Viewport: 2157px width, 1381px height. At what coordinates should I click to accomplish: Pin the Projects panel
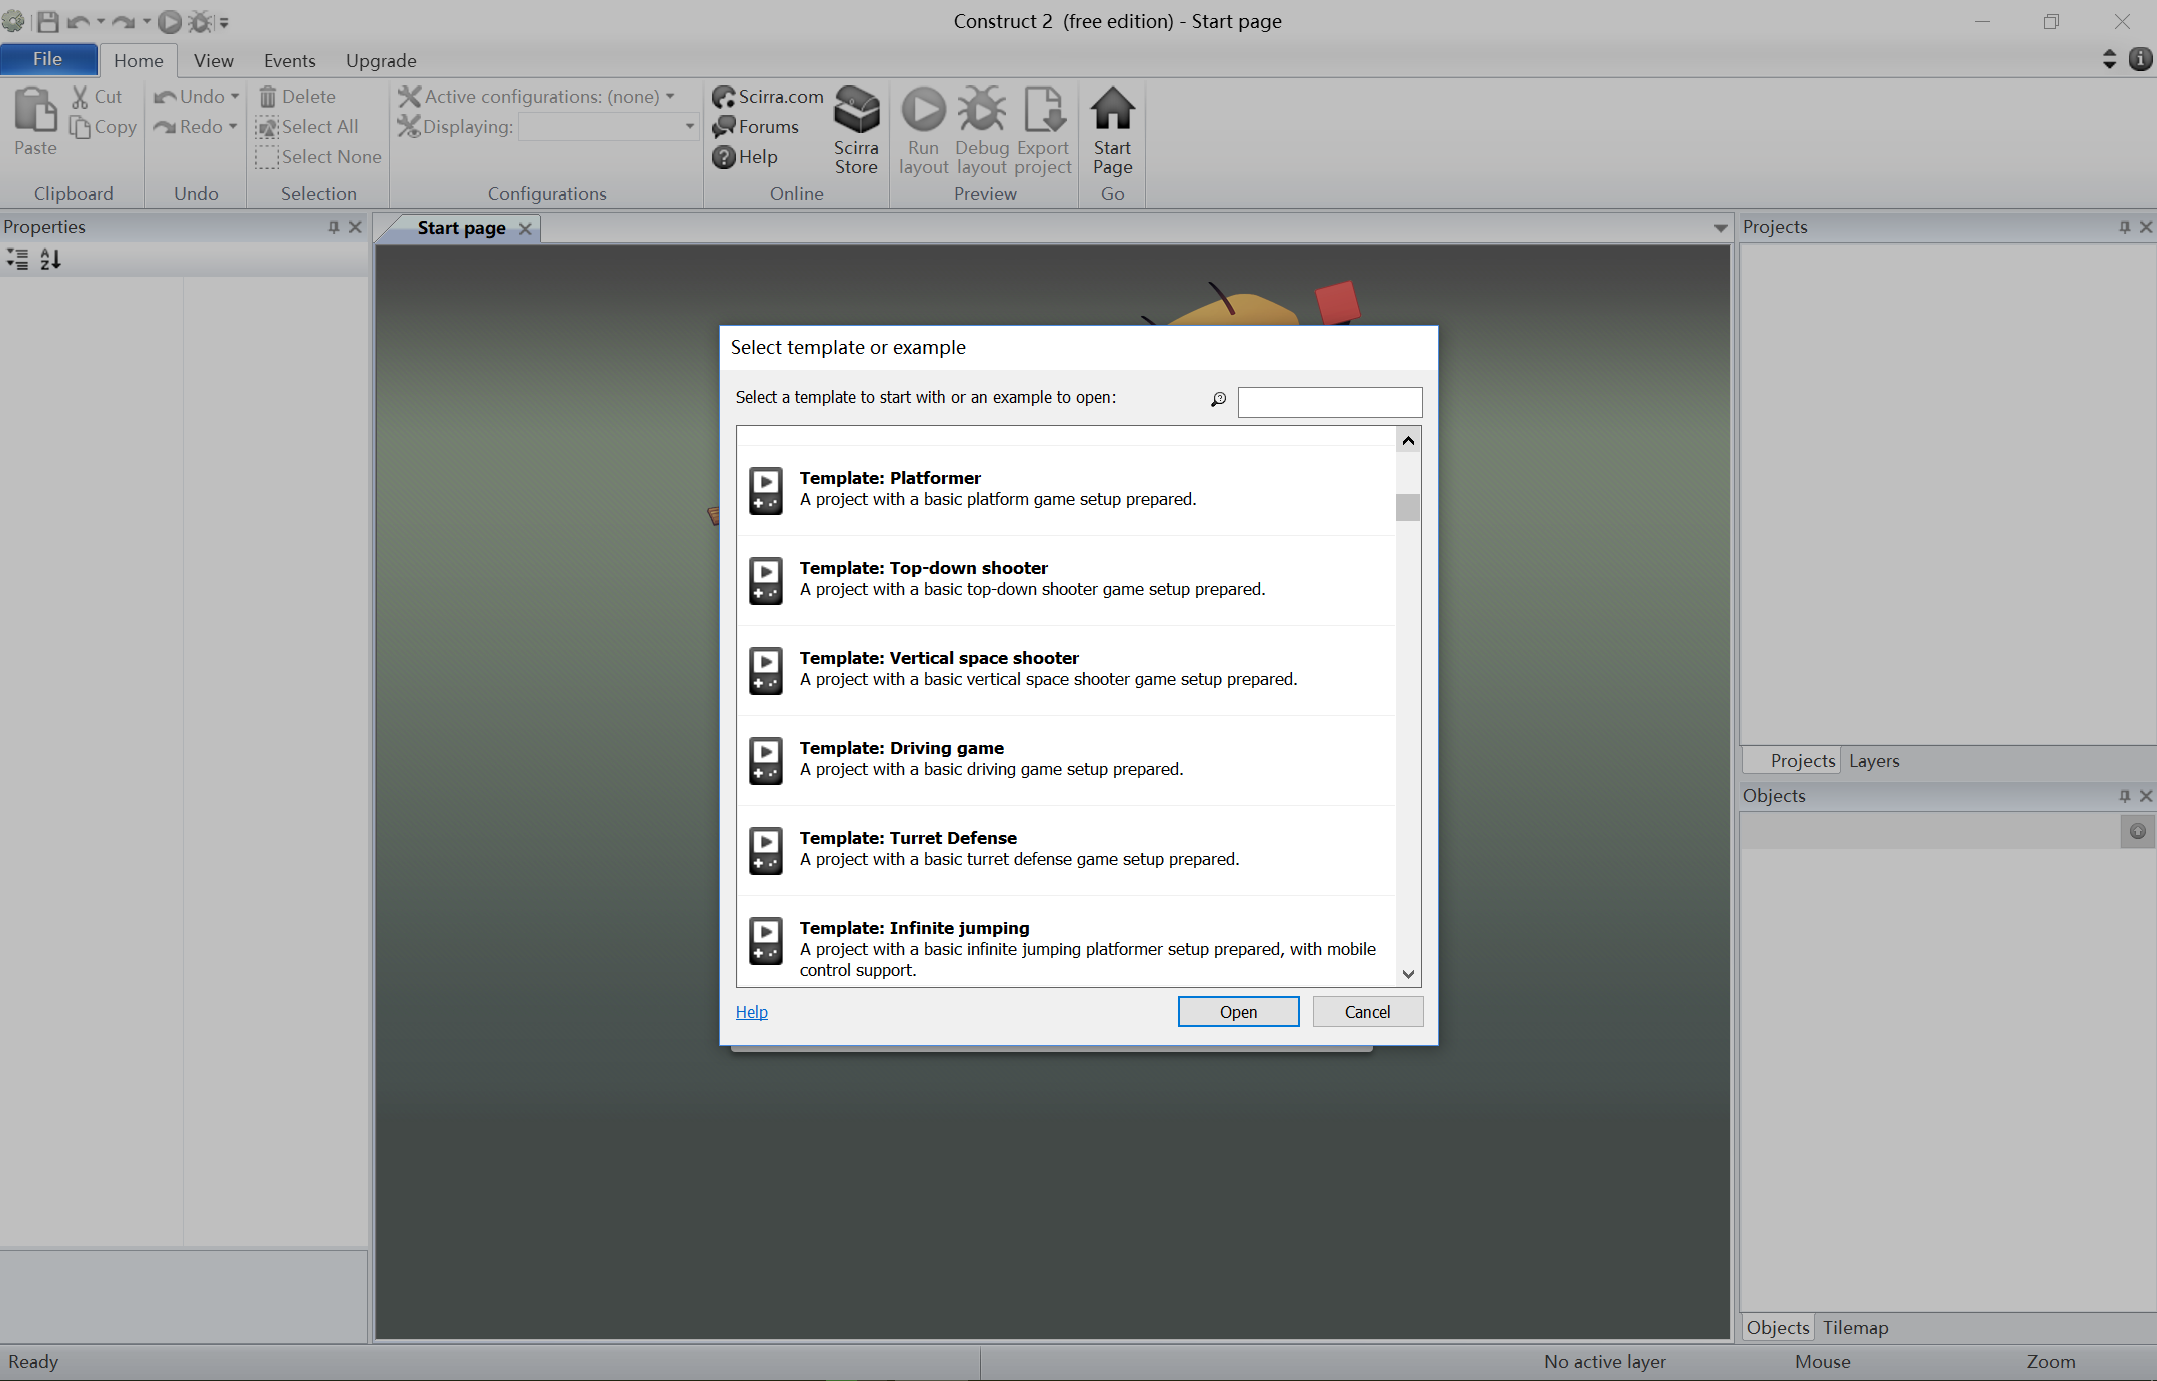pos(2125,227)
